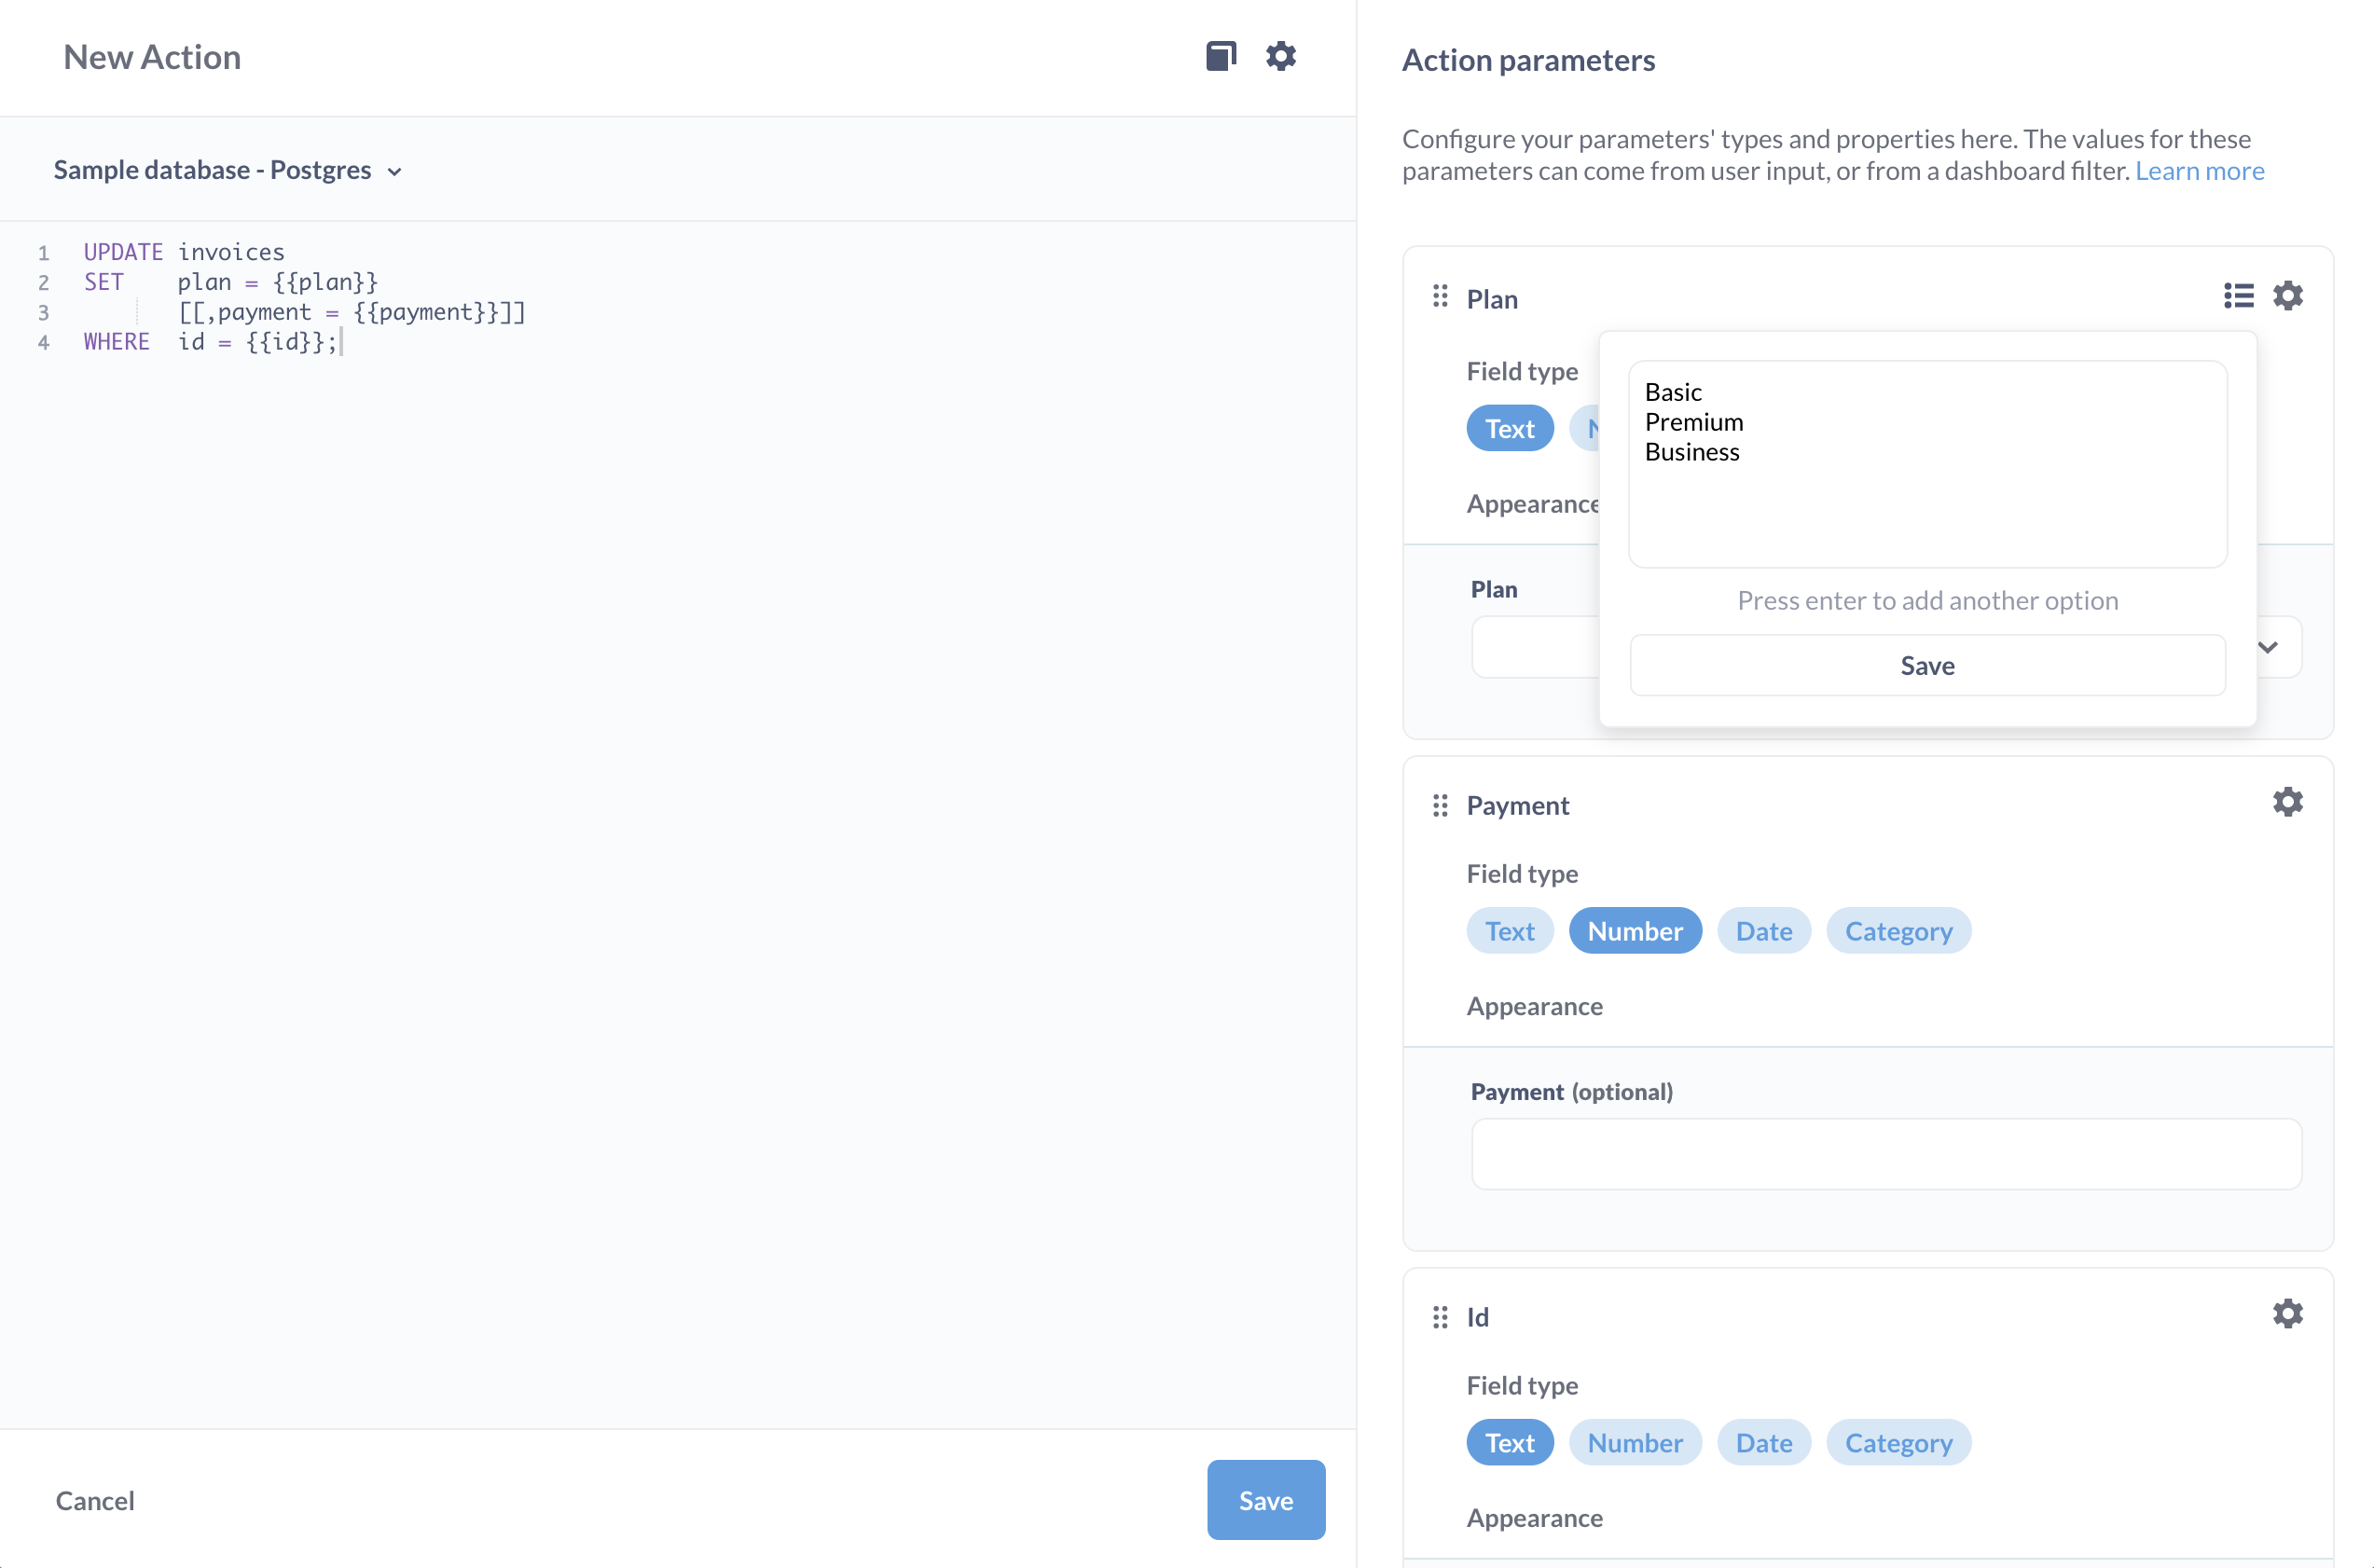The height and width of the screenshot is (1568, 2374).
Task: Click the Cancel button
Action: pyautogui.click(x=95, y=1500)
